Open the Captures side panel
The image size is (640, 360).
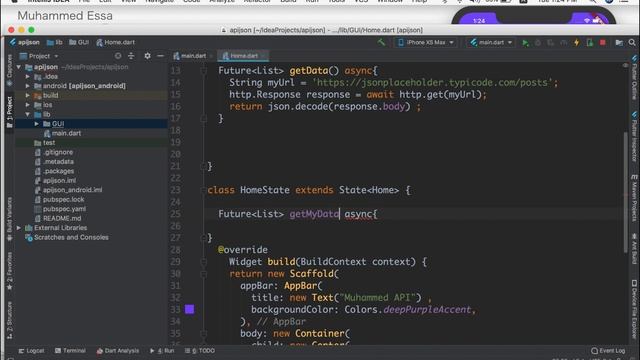(x=9, y=71)
